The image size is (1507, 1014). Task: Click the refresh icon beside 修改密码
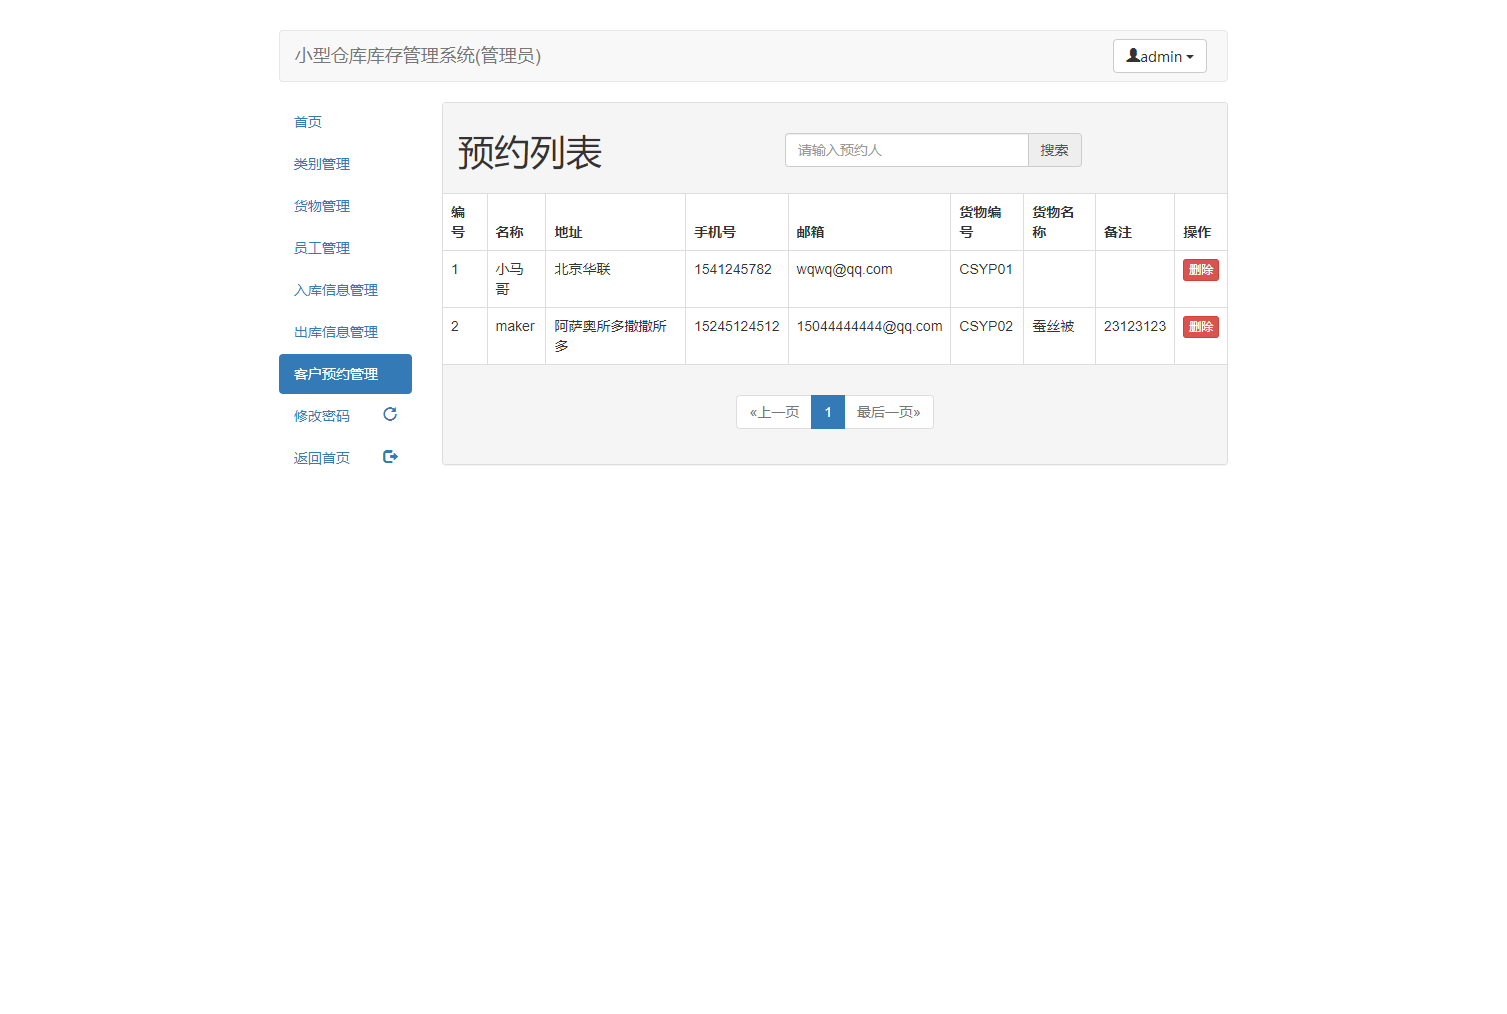pos(390,414)
